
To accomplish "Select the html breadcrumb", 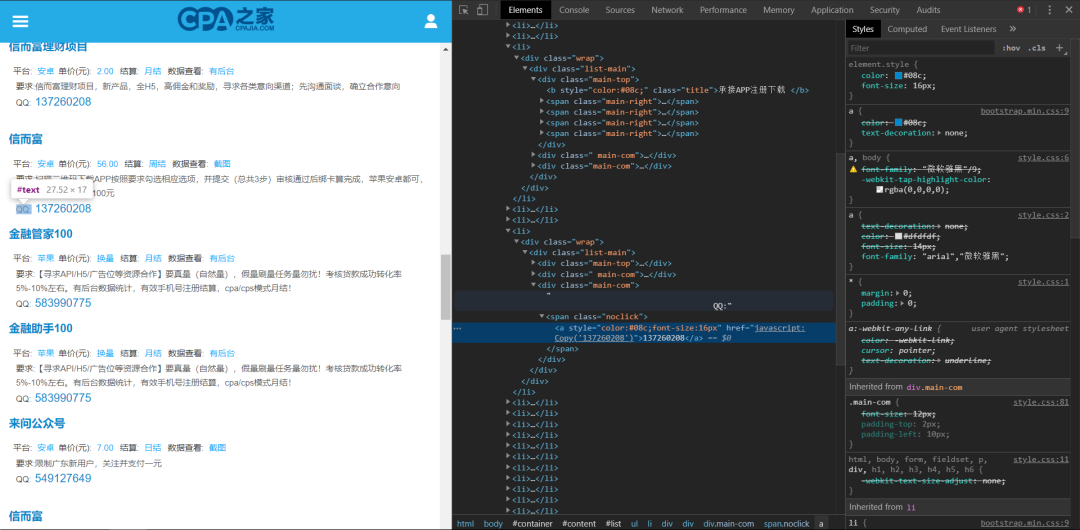I will point(466,524).
